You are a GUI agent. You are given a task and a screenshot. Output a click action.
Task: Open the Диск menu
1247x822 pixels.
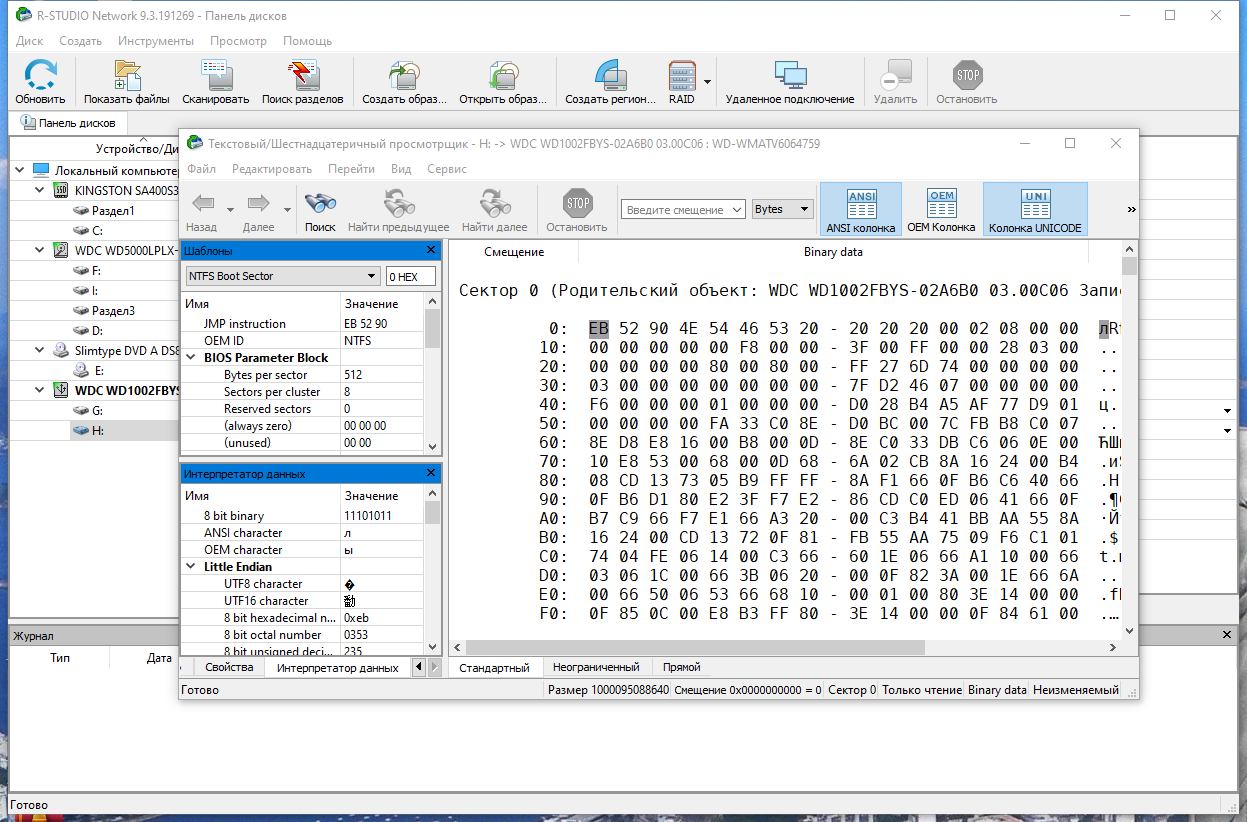[29, 41]
